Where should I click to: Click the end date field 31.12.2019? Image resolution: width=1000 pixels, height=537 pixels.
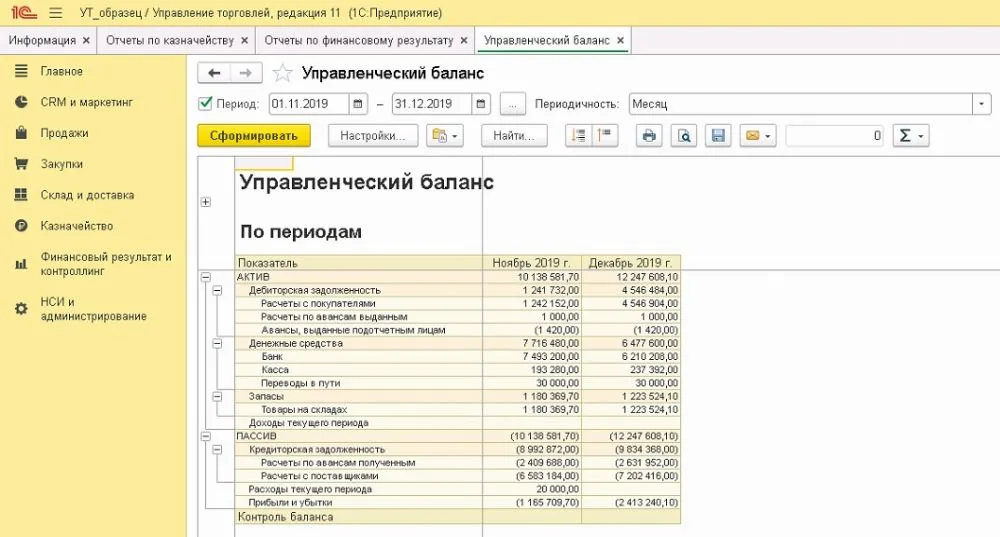[431, 104]
